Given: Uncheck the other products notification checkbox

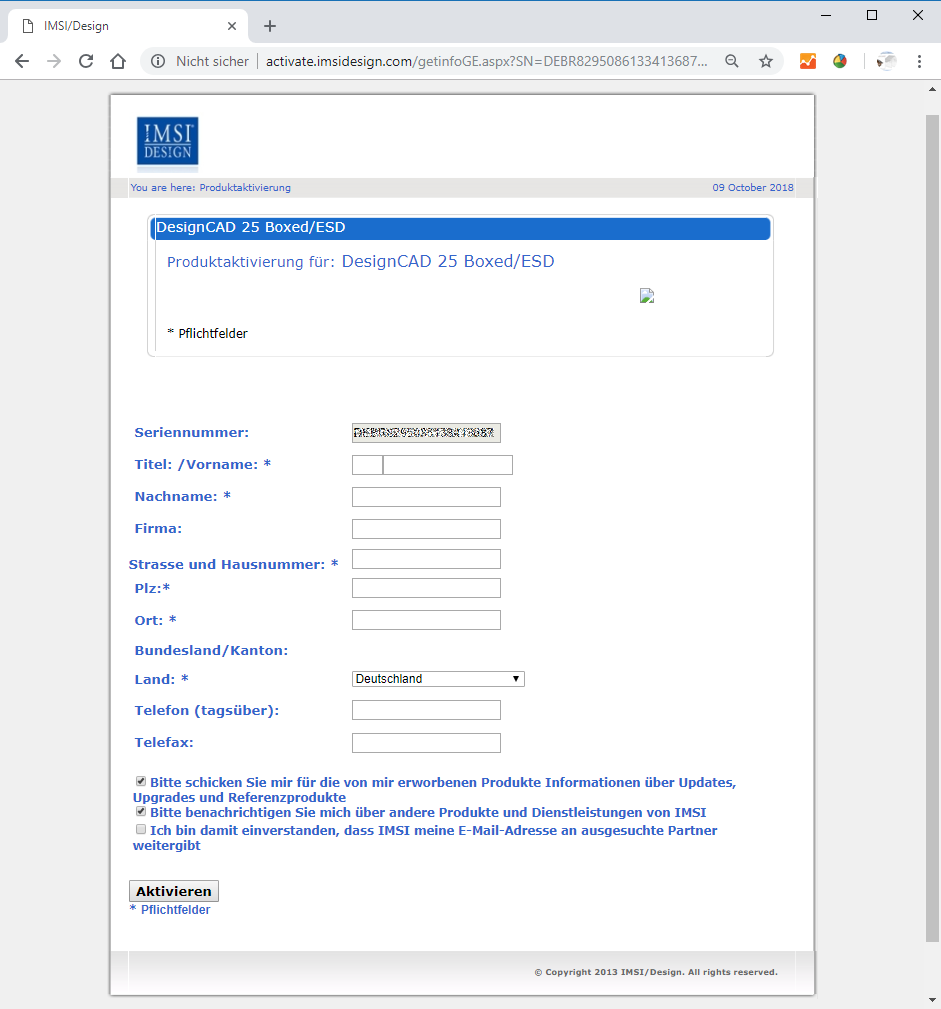Looking at the screenshot, I should (x=141, y=811).
